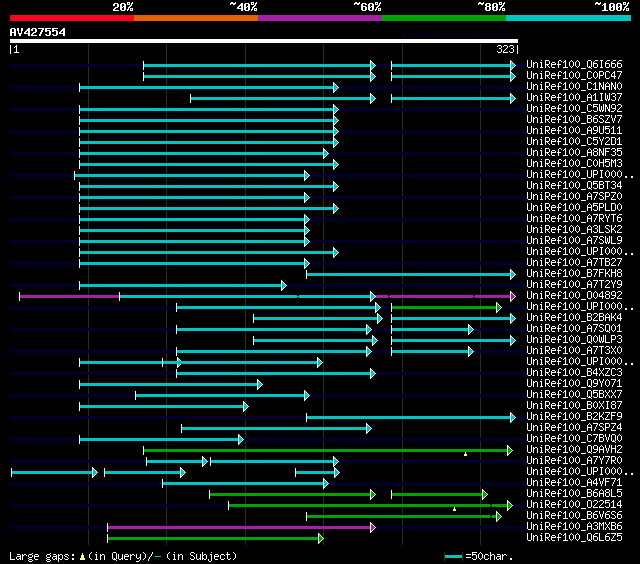Select the UniRef100_A9U511 label
This screenshot has width=640, height=564.
574,131
